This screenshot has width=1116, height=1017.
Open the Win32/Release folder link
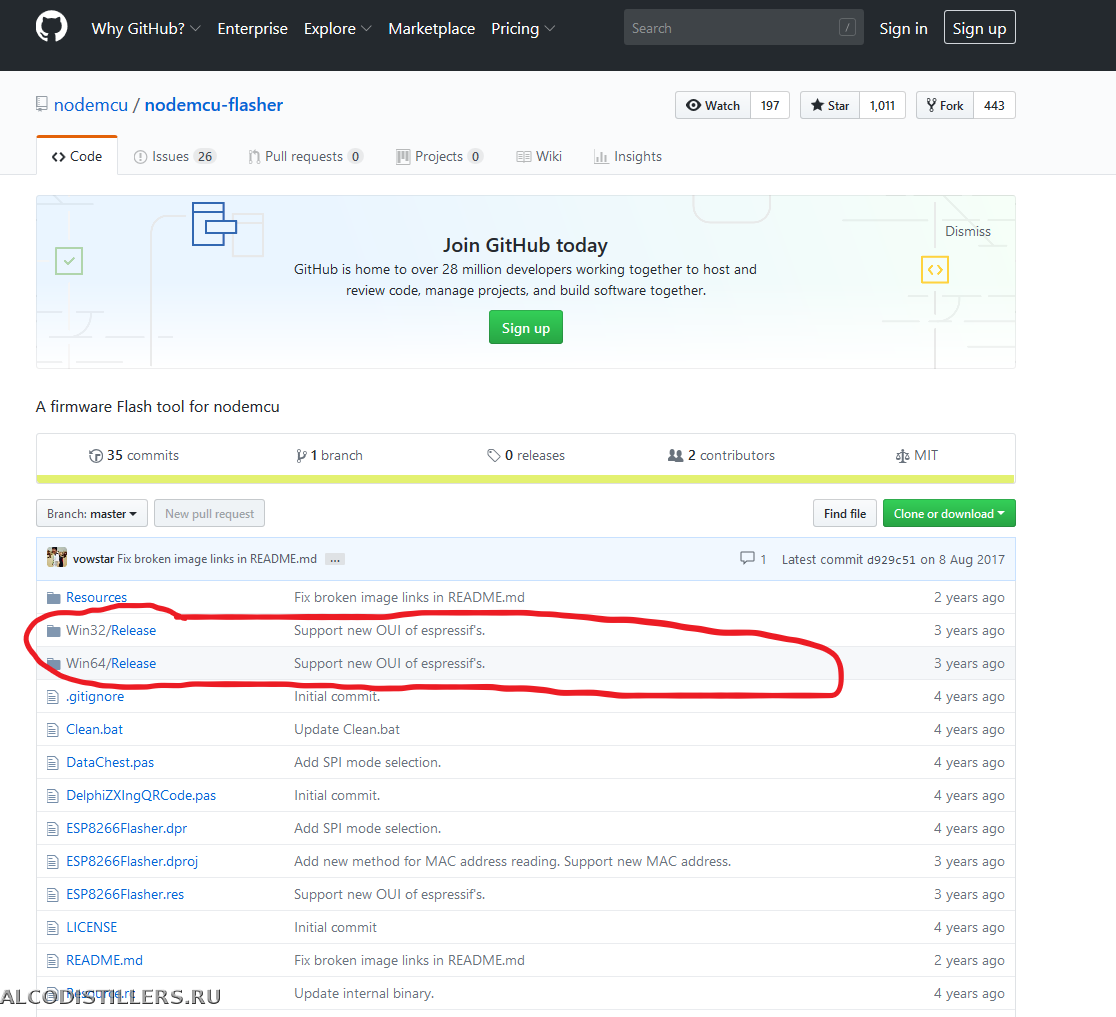[111, 631]
